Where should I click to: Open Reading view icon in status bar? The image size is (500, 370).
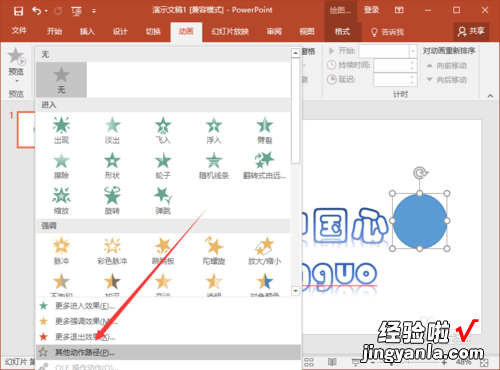[x=332, y=362]
